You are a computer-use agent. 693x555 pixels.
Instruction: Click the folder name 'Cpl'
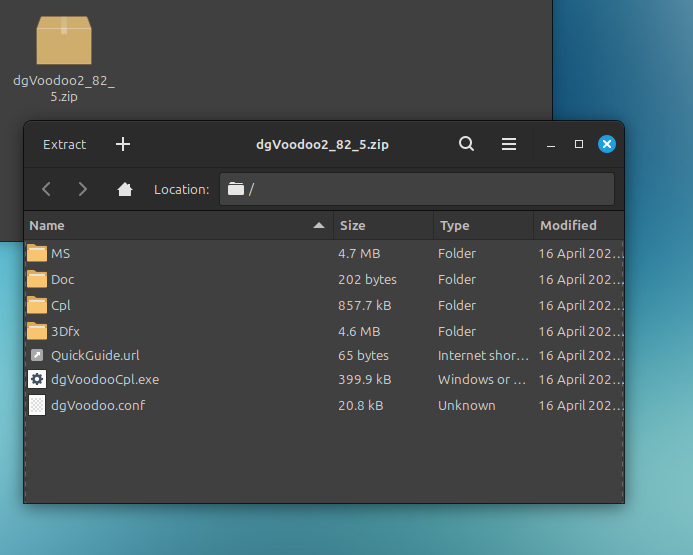pyautogui.click(x=61, y=306)
